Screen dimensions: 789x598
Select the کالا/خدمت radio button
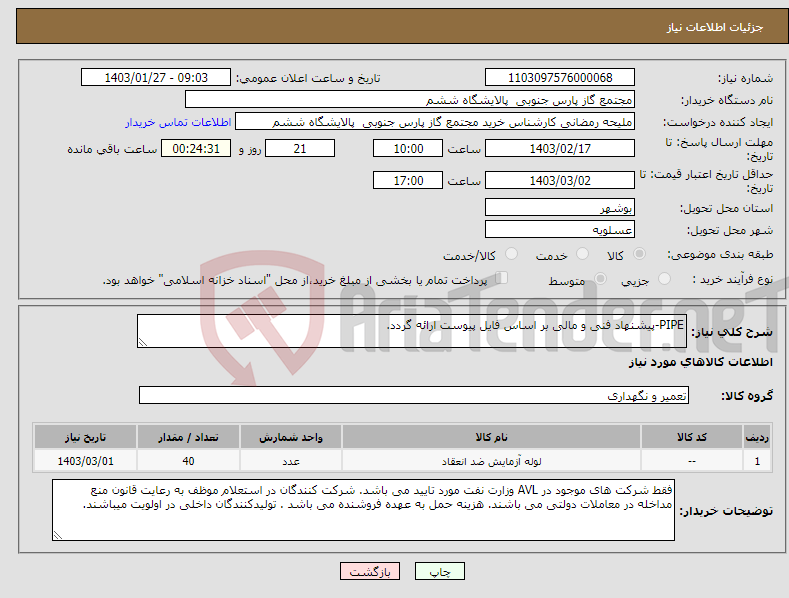tap(511, 254)
